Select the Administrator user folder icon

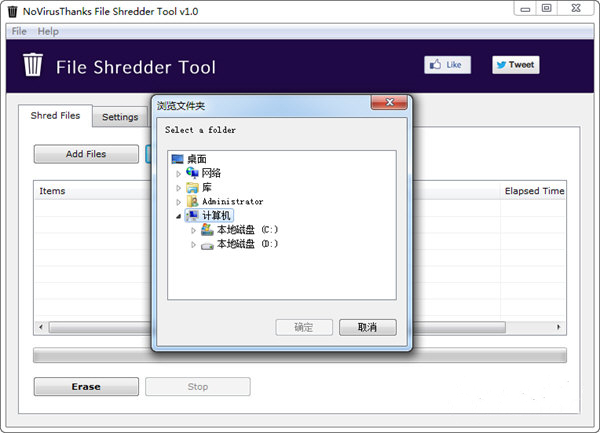click(x=193, y=201)
